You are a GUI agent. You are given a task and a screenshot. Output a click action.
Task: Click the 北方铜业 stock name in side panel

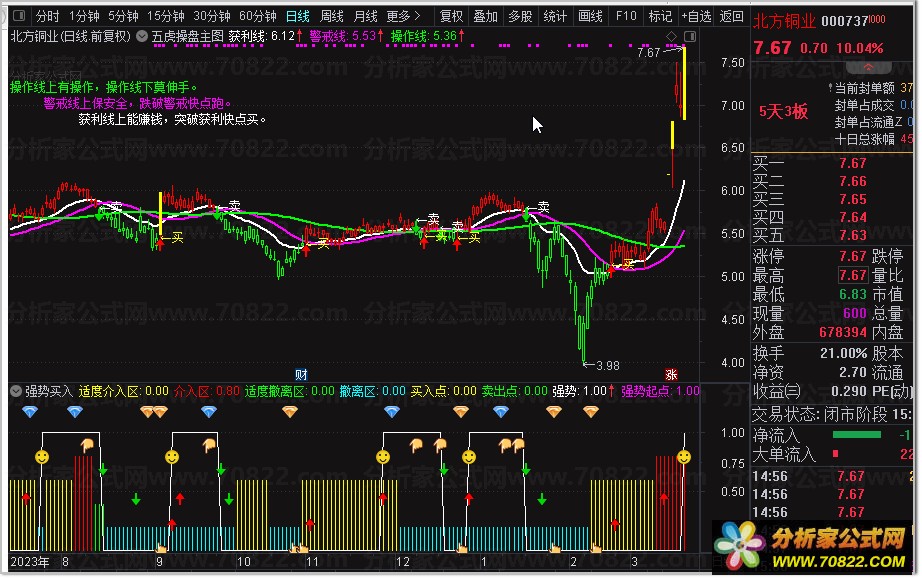784,22
